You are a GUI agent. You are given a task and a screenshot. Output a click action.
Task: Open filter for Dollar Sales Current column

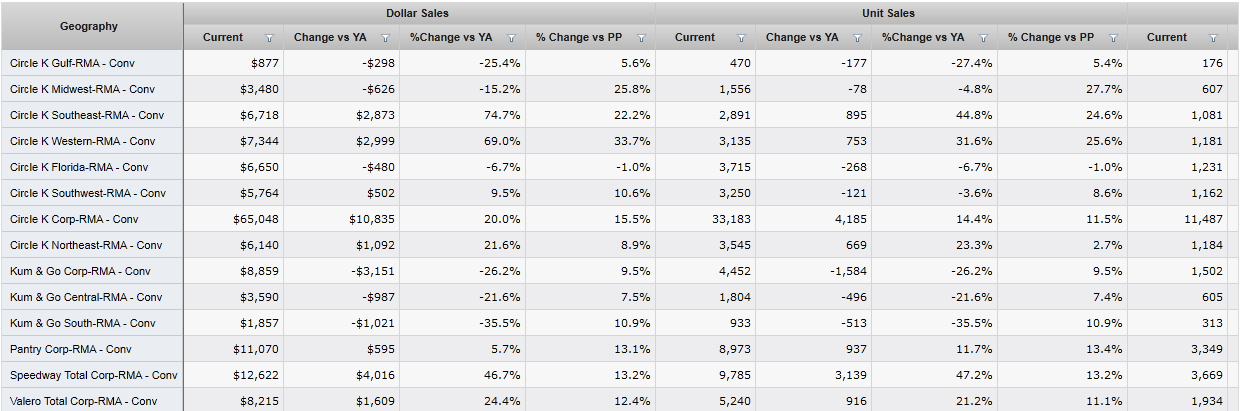[269, 38]
